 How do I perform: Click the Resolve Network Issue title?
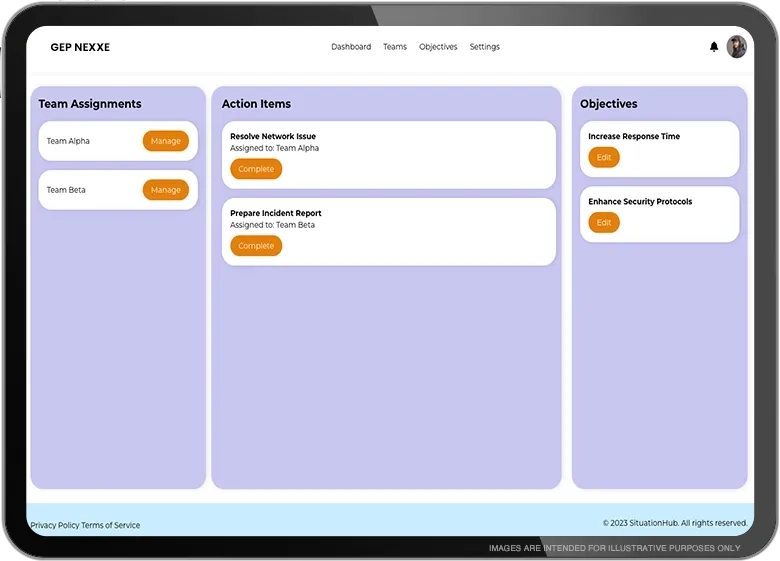pyautogui.click(x=273, y=136)
